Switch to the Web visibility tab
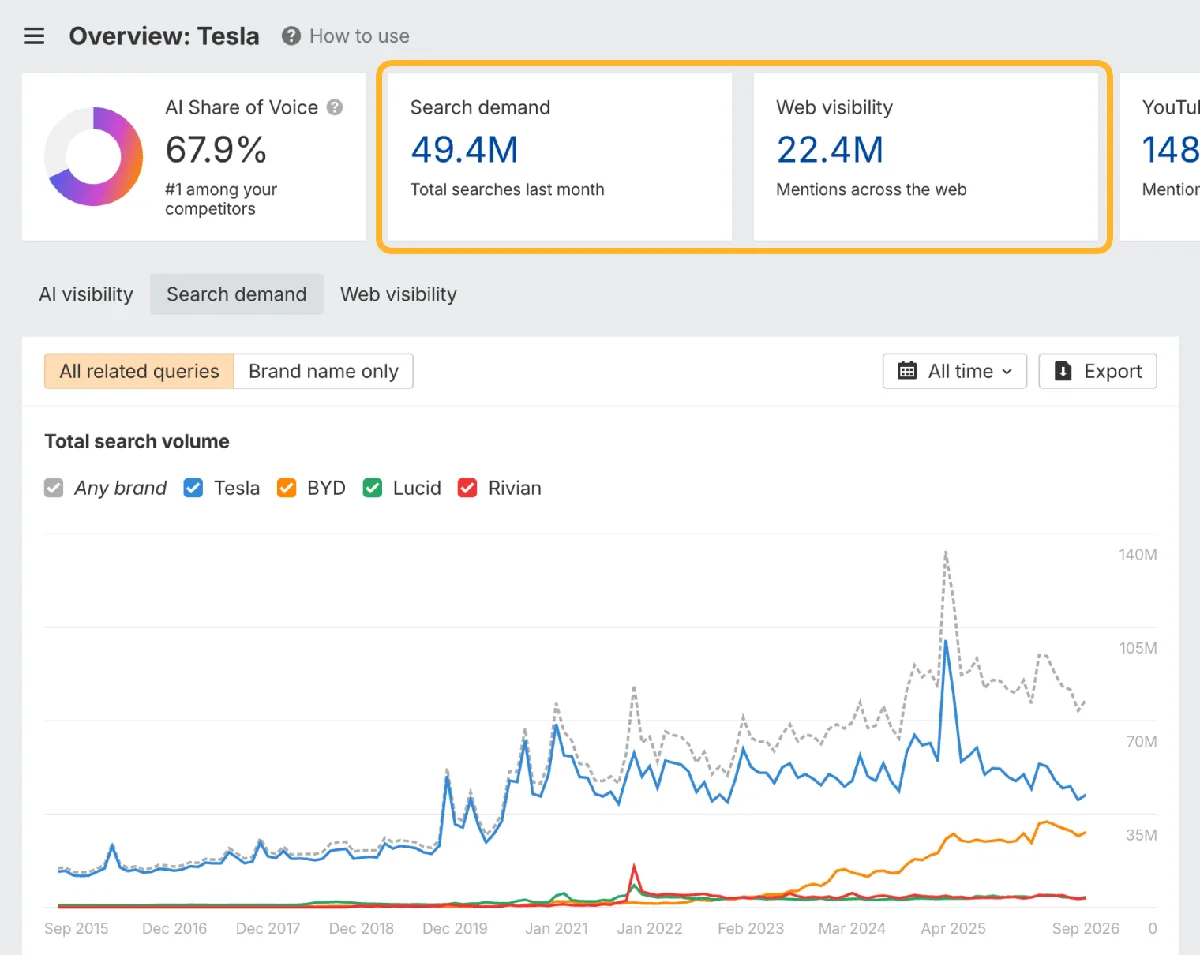 (x=398, y=294)
